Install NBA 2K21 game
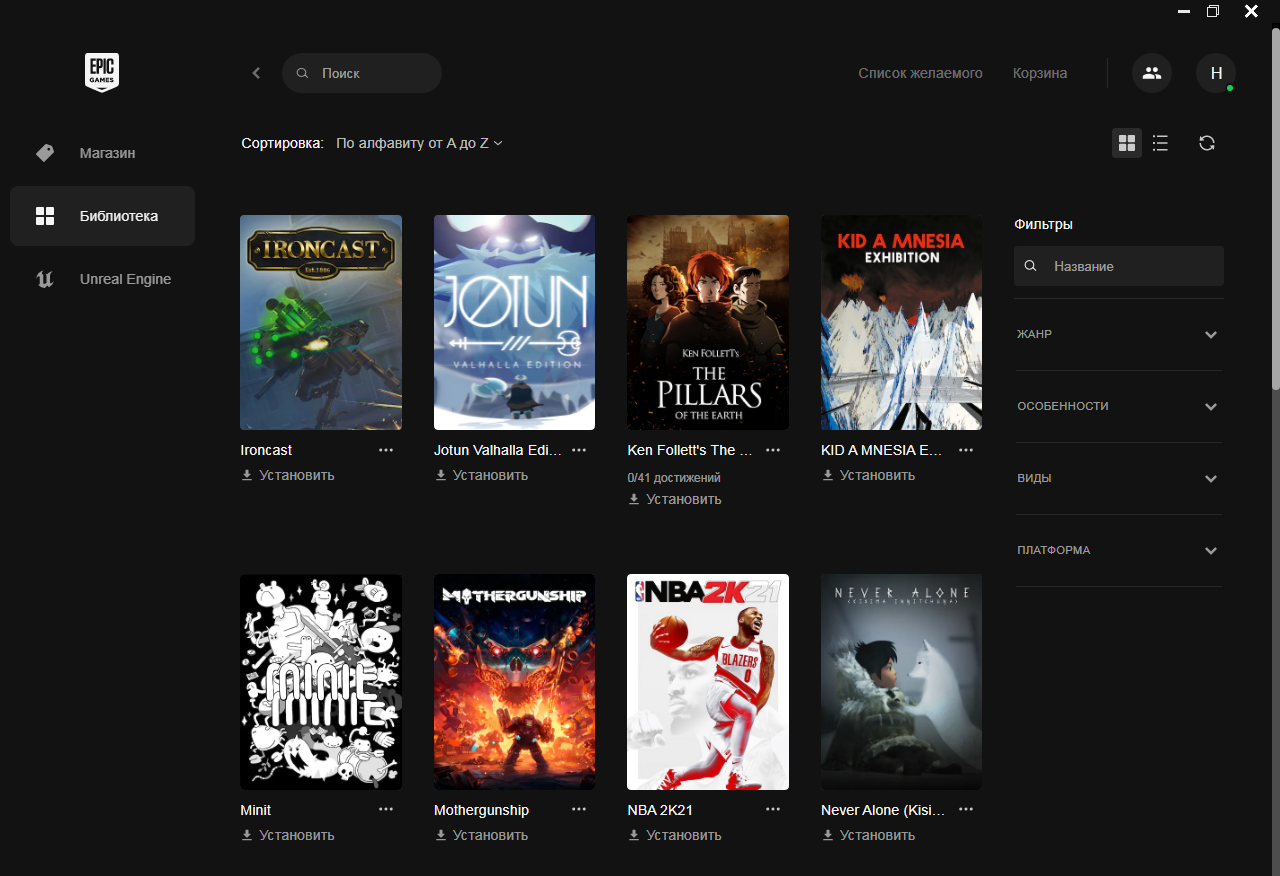Viewport: 1280px width, 876px height. click(x=675, y=835)
